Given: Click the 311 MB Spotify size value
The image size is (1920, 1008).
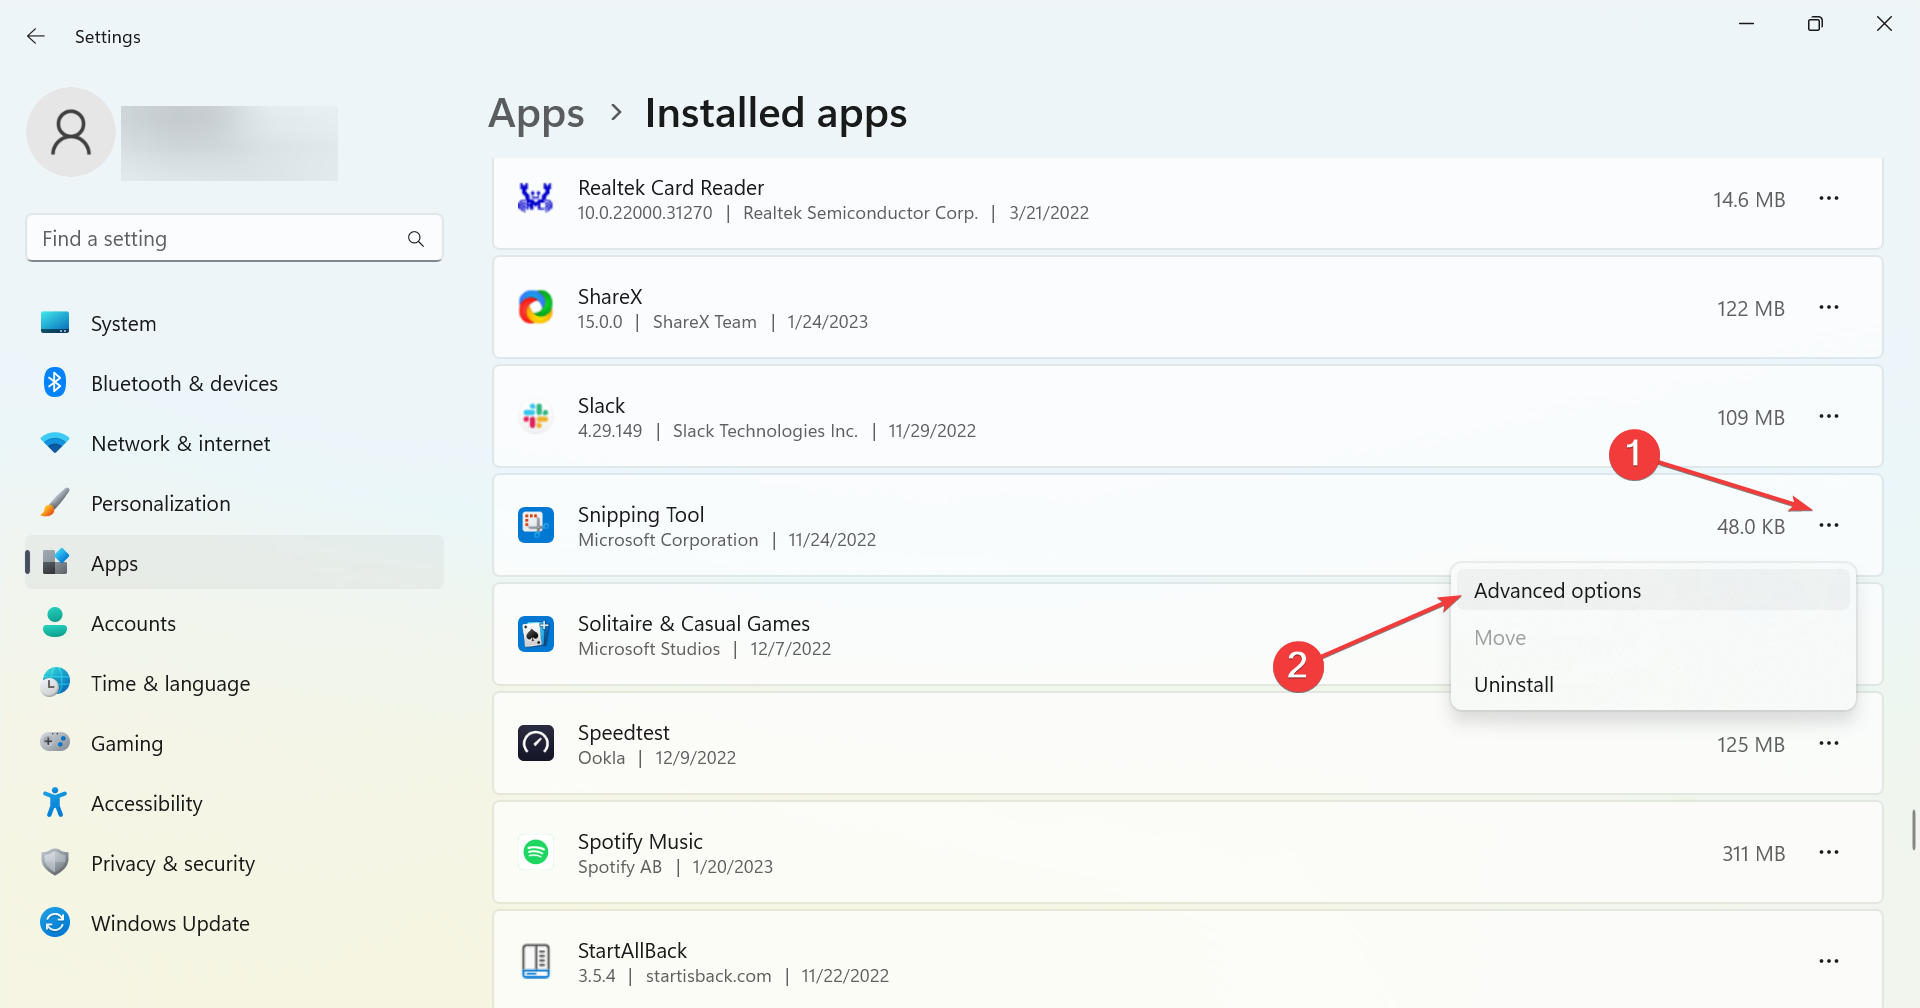Looking at the screenshot, I should click(1753, 853).
